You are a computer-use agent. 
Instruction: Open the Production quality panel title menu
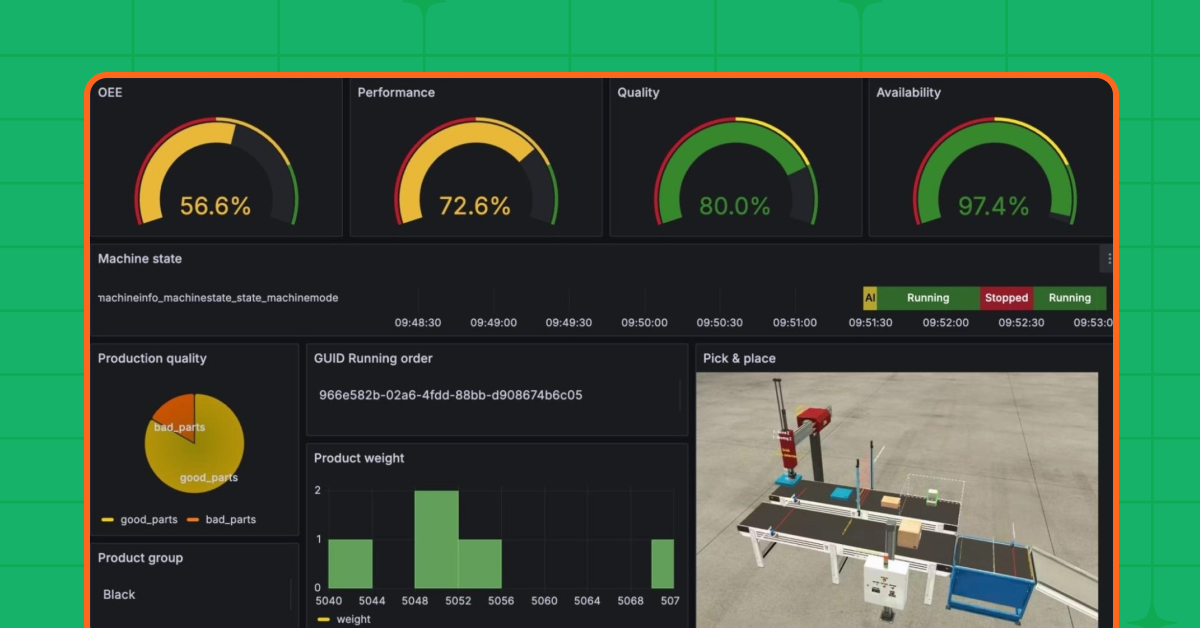151,358
